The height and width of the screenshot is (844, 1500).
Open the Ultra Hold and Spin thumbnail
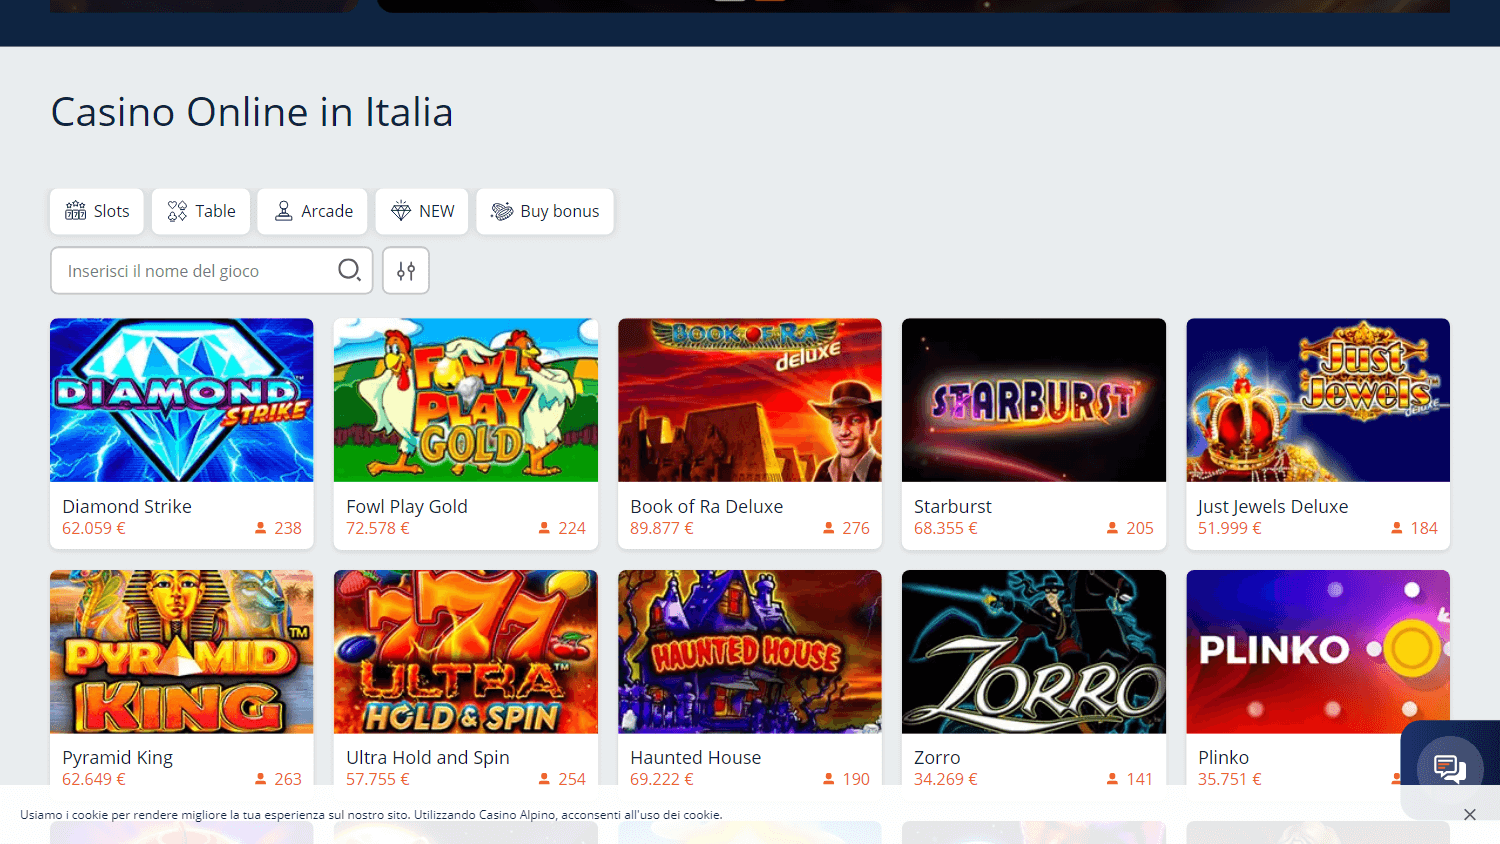(x=465, y=651)
